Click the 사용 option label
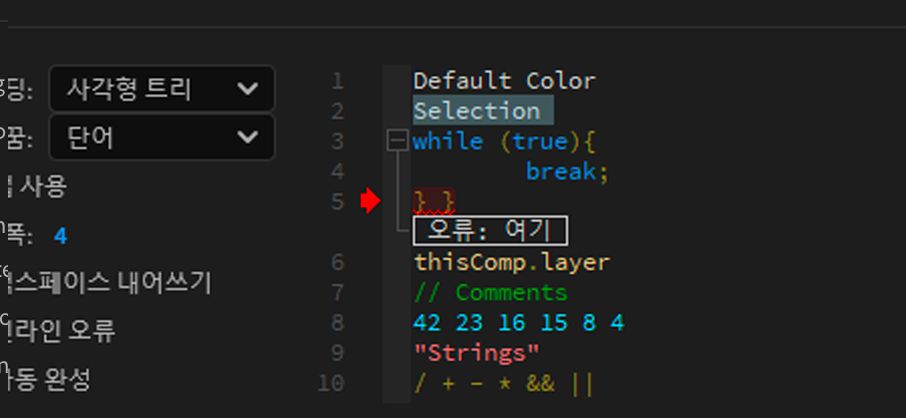906x418 pixels. (x=43, y=186)
